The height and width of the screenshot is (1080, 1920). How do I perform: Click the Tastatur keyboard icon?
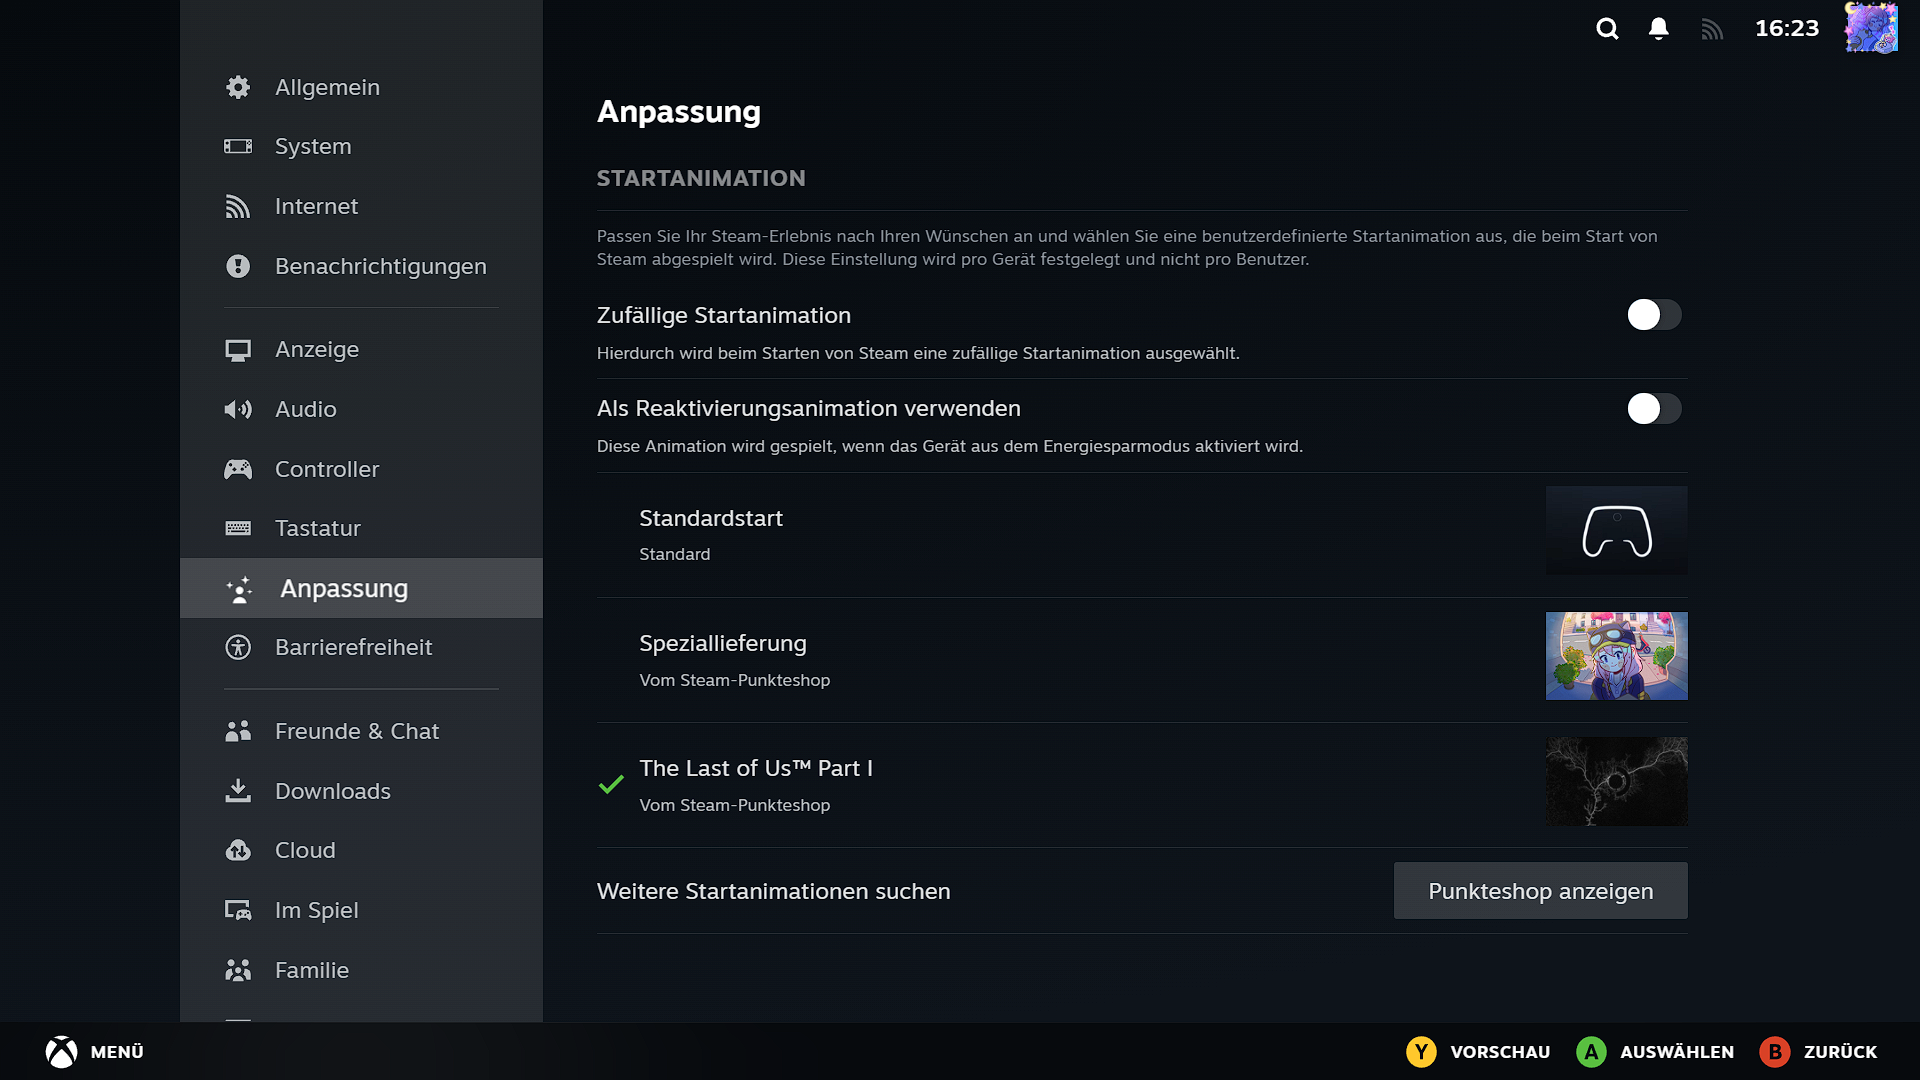click(238, 528)
